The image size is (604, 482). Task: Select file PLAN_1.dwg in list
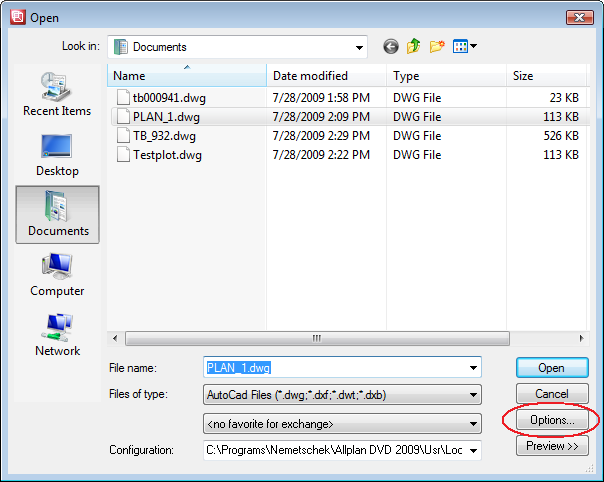point(166,117)
